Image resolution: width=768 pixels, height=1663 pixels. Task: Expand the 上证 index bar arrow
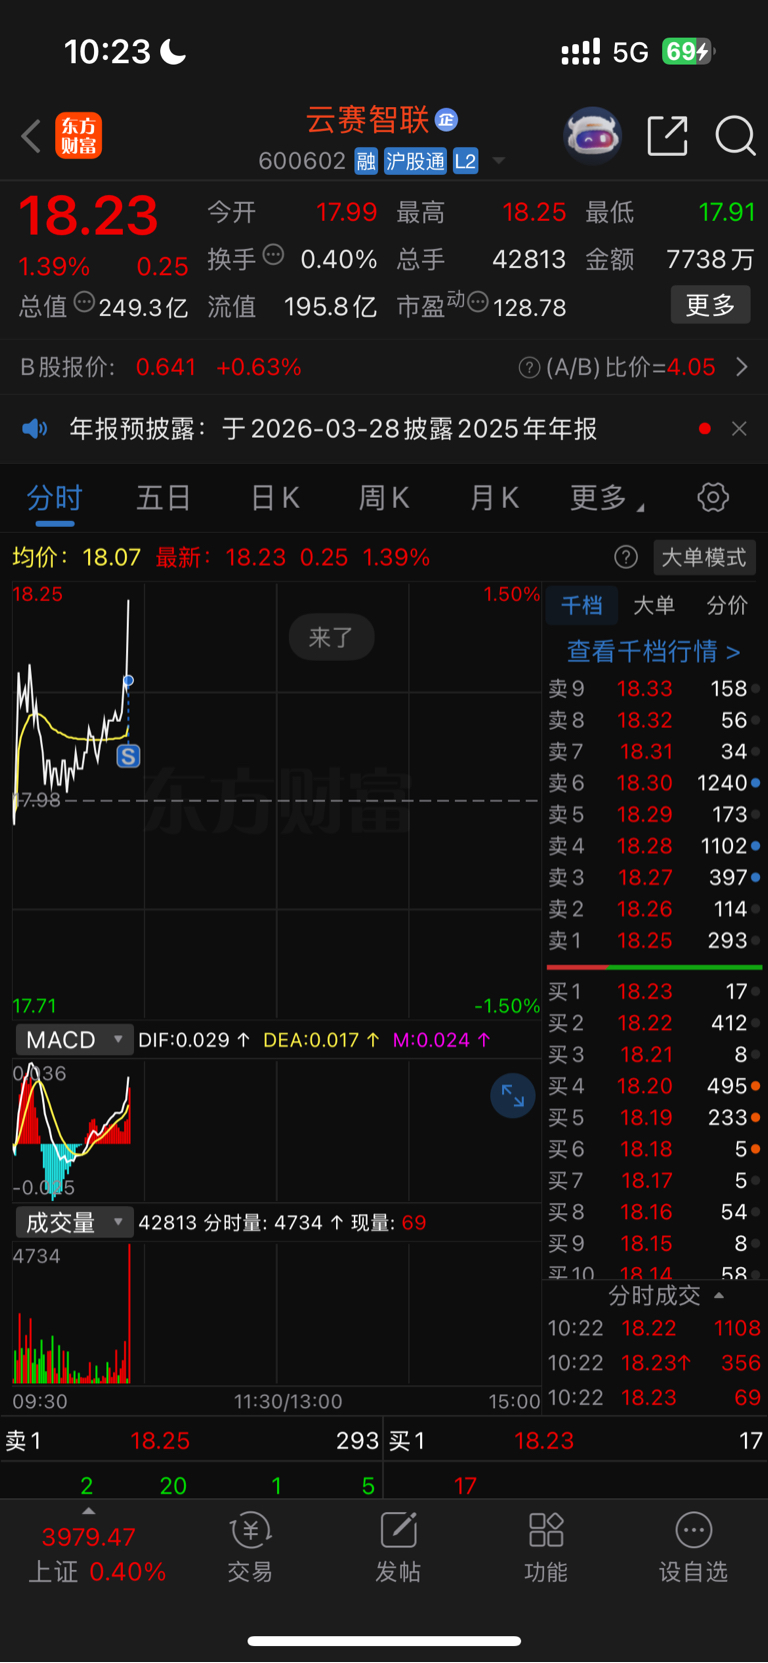click(x=89, y=1511)
